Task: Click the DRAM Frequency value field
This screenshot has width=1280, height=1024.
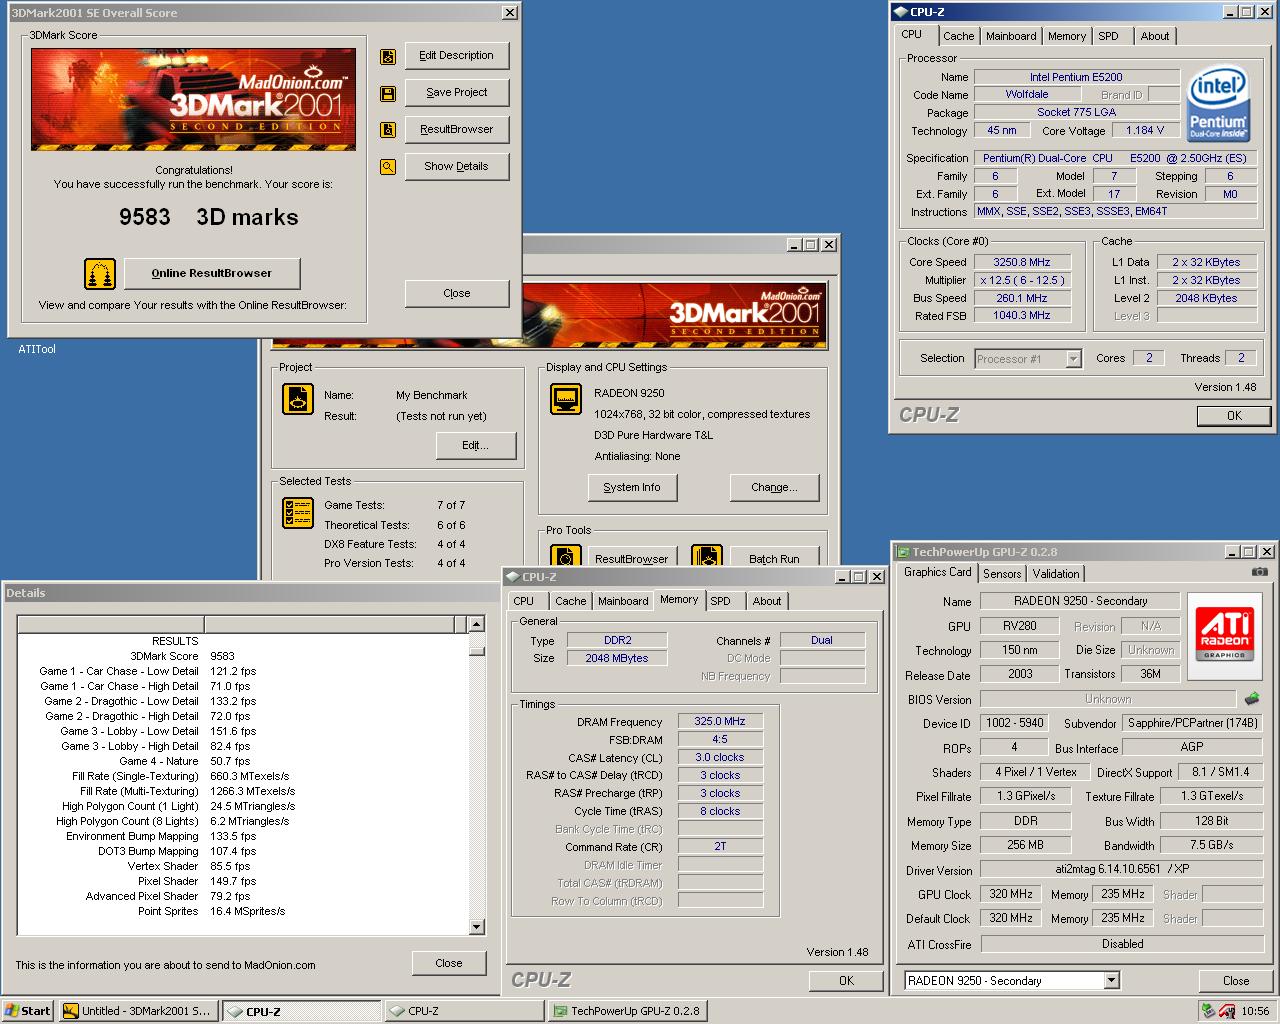Action: click(x=720, y=721)
